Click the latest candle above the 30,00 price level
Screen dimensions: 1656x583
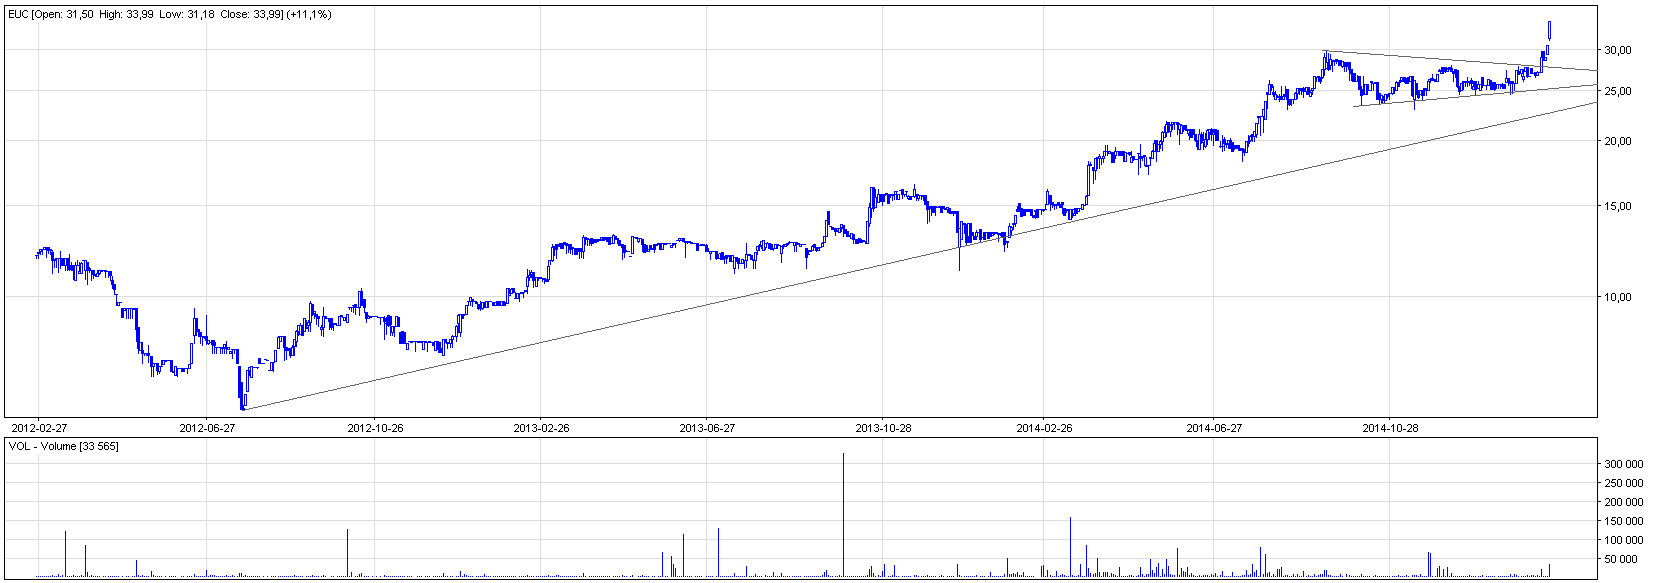click(x=1549, y=31)
